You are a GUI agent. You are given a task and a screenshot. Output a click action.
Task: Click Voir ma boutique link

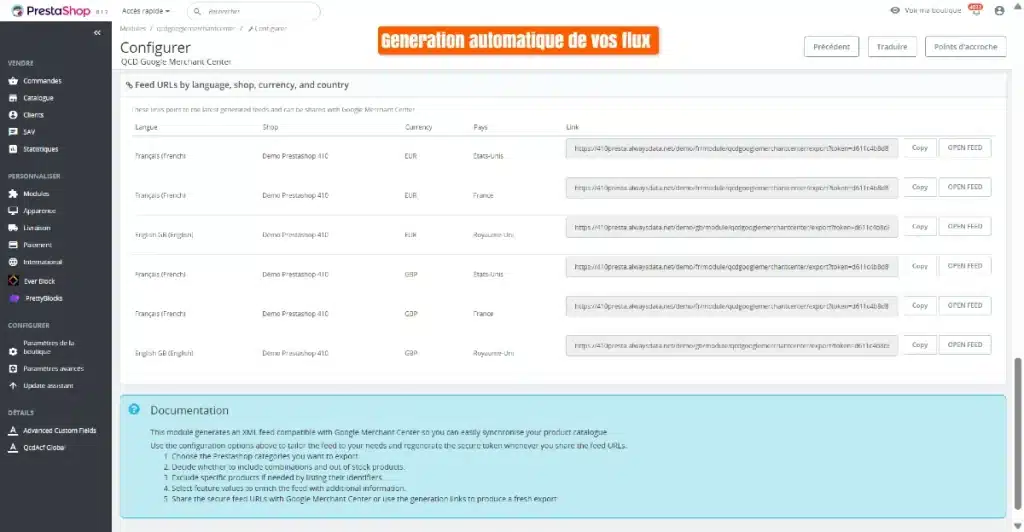click(x=933, y=10)
